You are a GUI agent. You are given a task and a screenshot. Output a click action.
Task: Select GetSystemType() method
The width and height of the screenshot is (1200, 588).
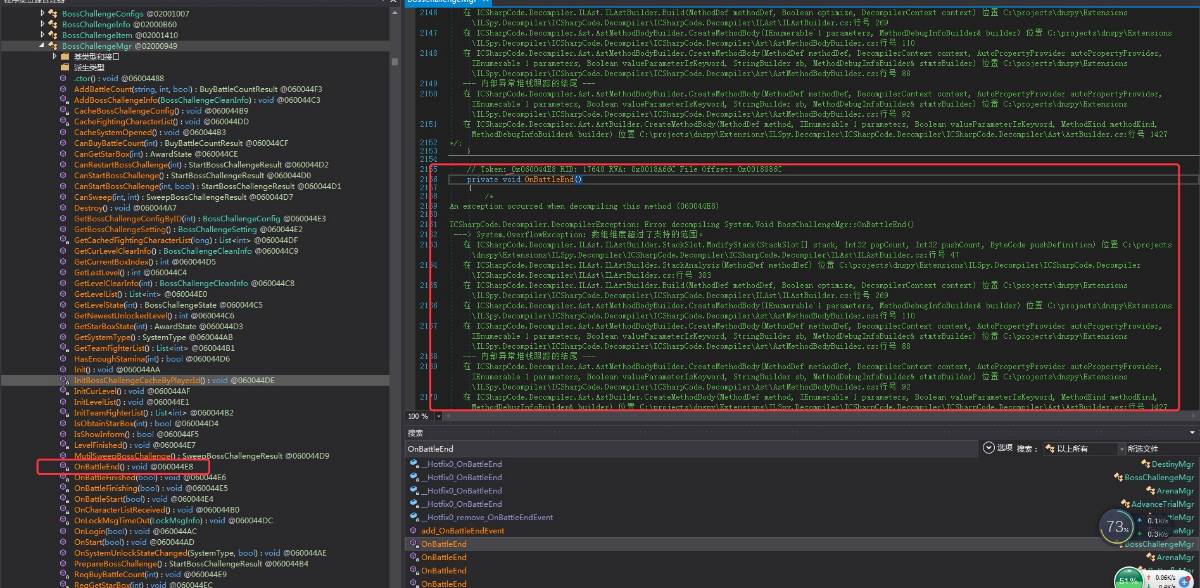pyautogui.click(x=153, y=337)
